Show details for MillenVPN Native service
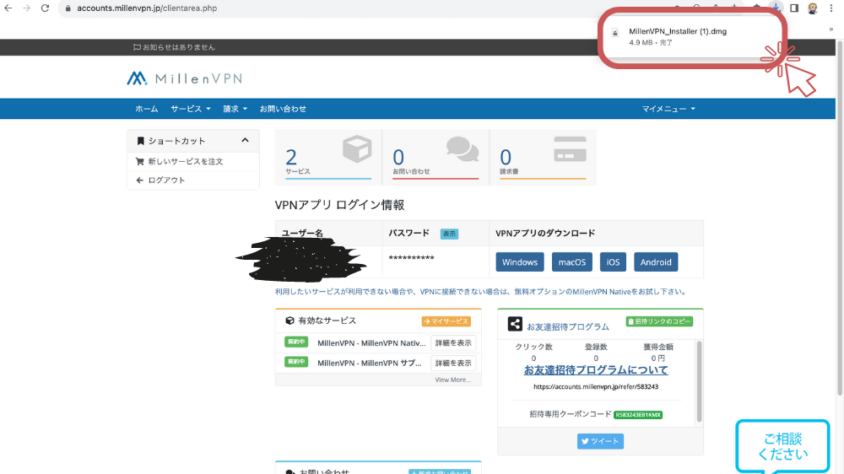The width and height of the screenshot is (844, 474). [453, 343]
